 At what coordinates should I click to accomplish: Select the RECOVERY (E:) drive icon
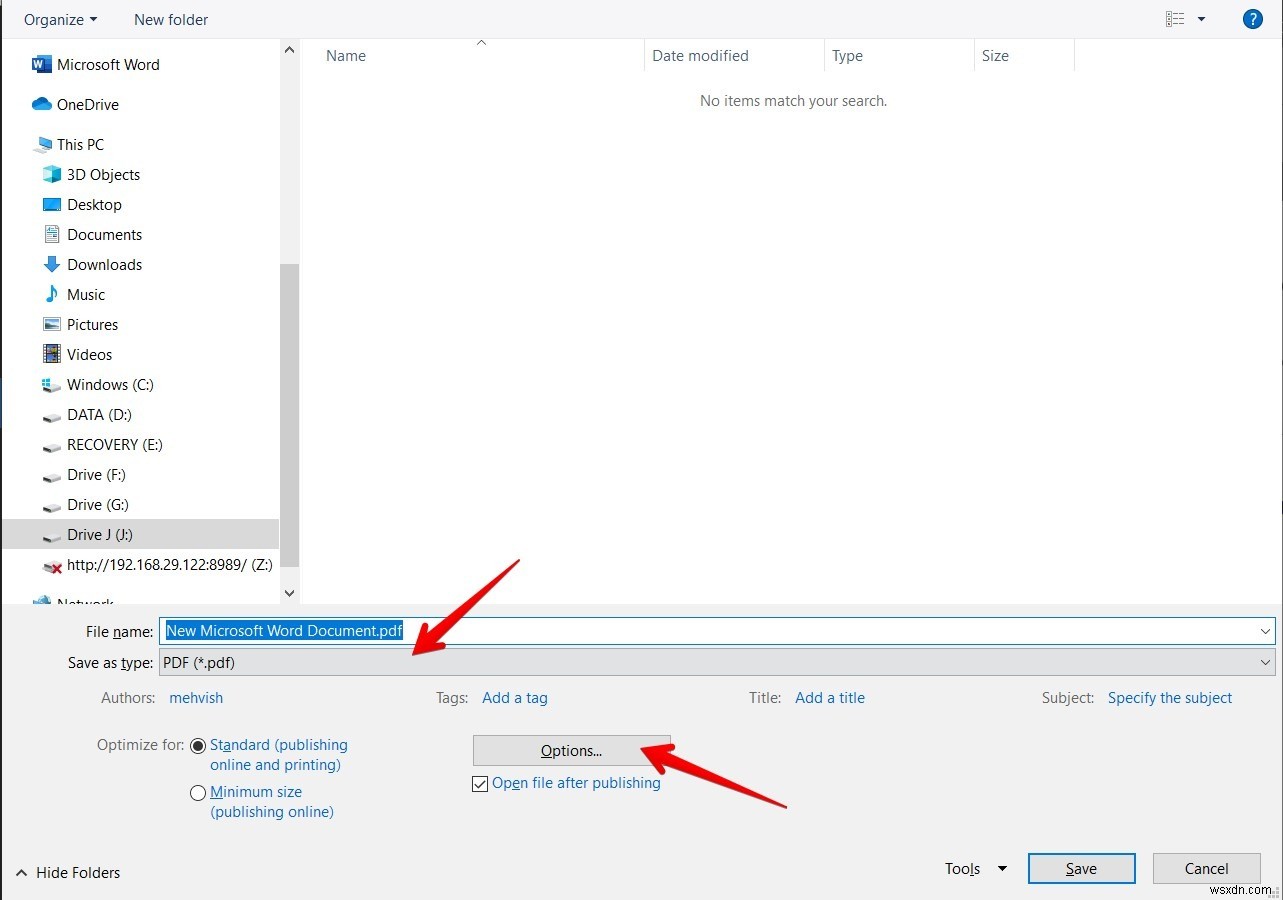coord(52,446)
